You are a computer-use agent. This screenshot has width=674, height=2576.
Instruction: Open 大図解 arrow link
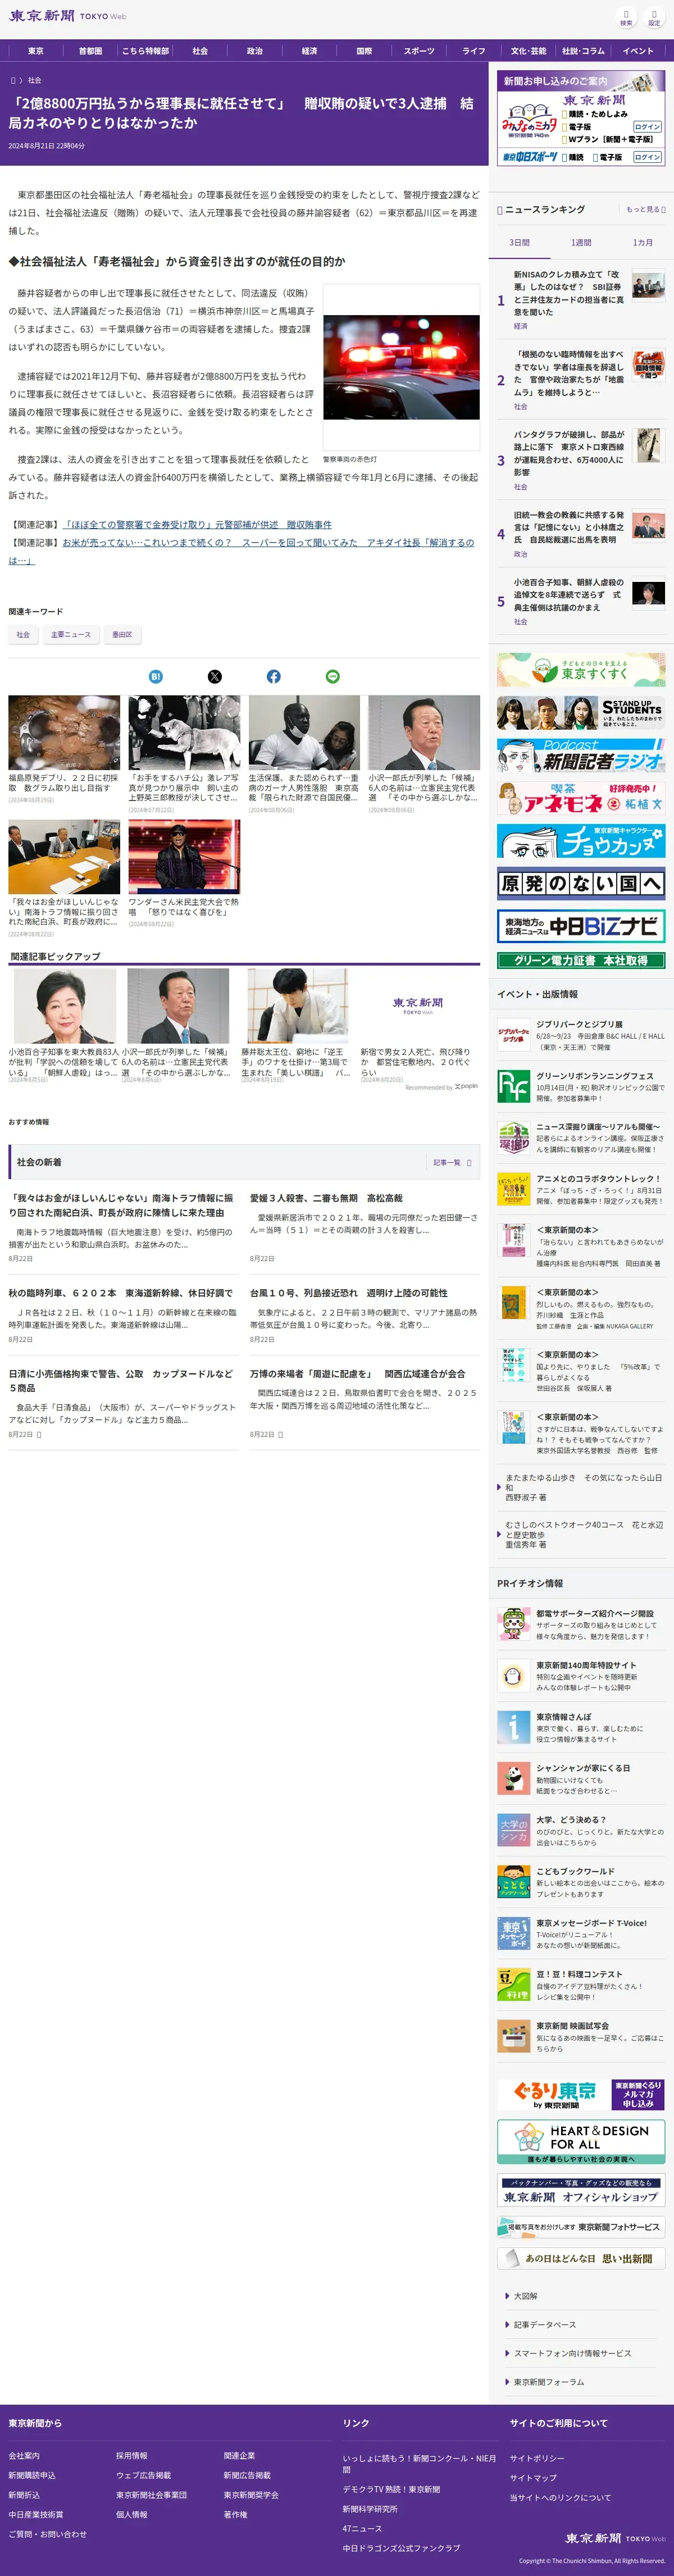click(525, 2296)
